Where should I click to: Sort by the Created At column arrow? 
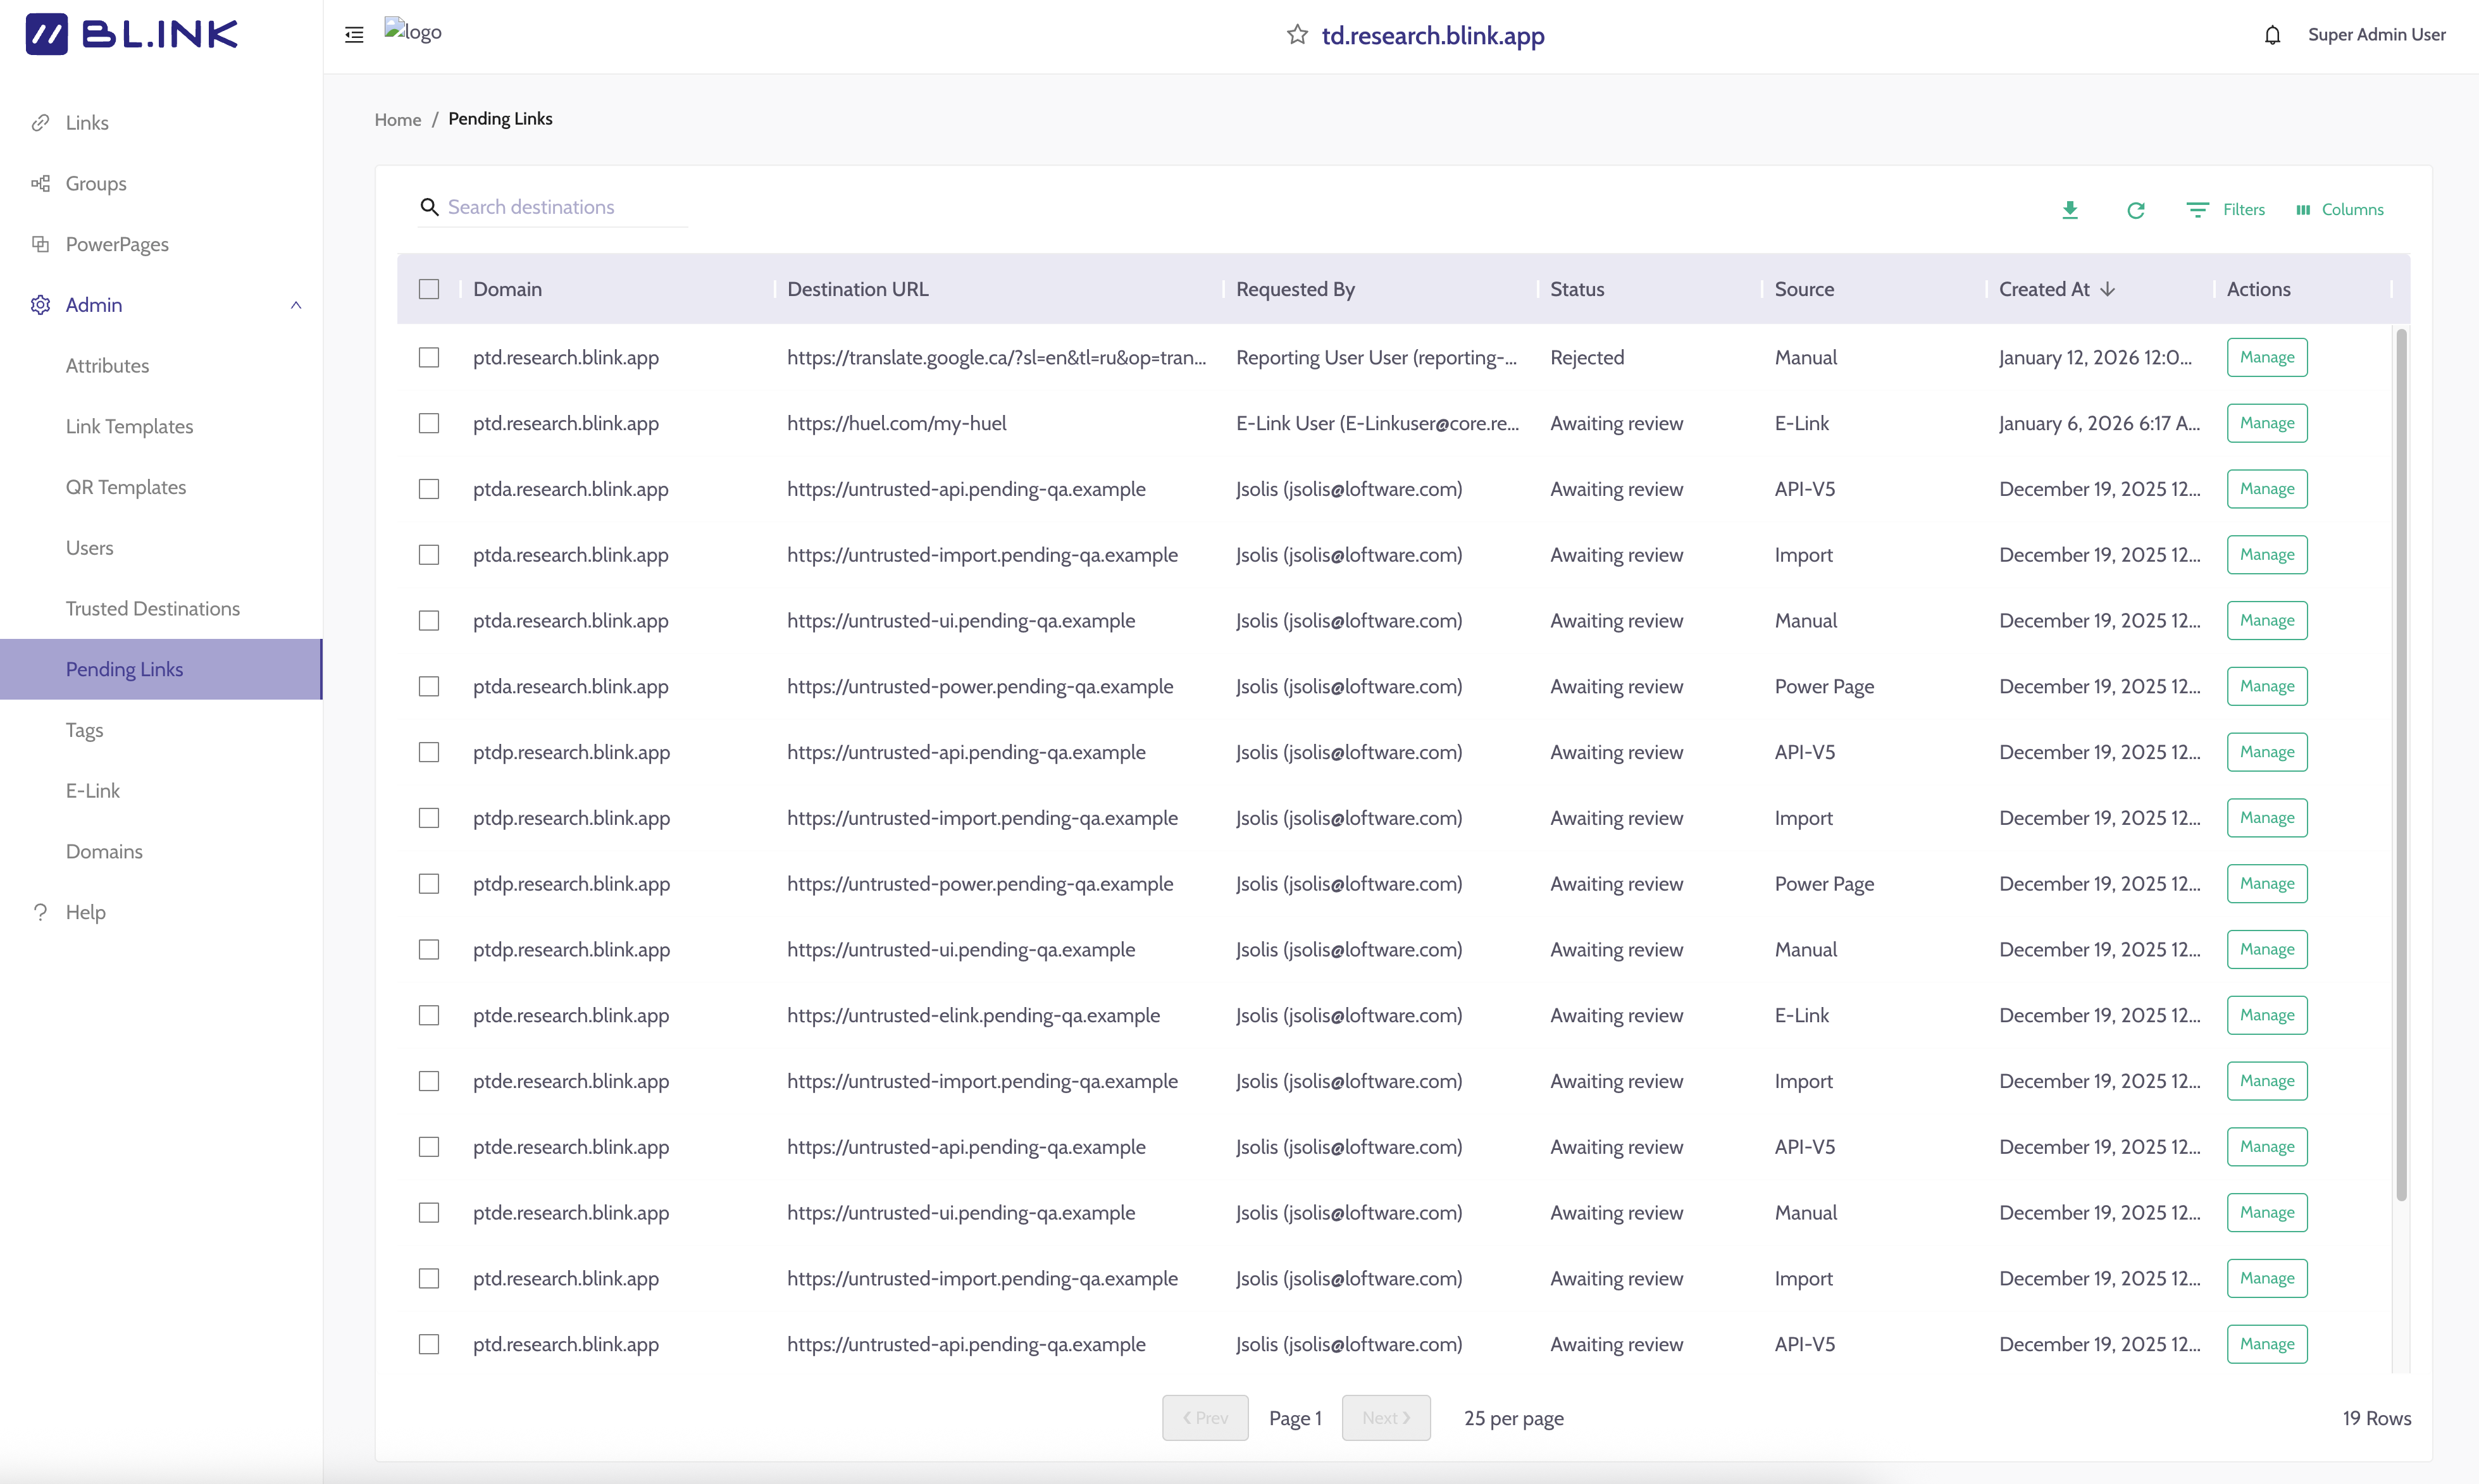pos(2108,289)
